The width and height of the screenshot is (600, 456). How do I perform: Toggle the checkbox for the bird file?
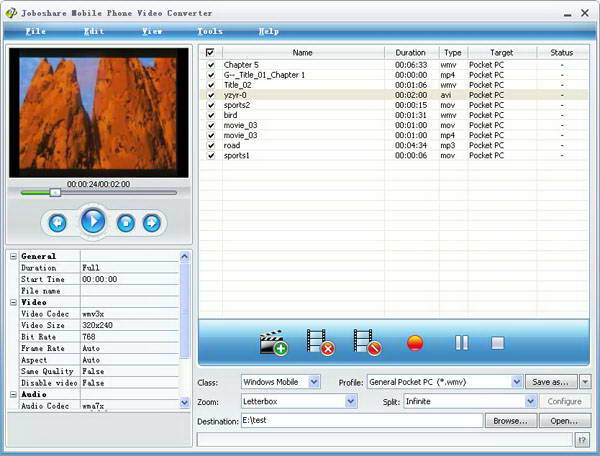point(210,115)
